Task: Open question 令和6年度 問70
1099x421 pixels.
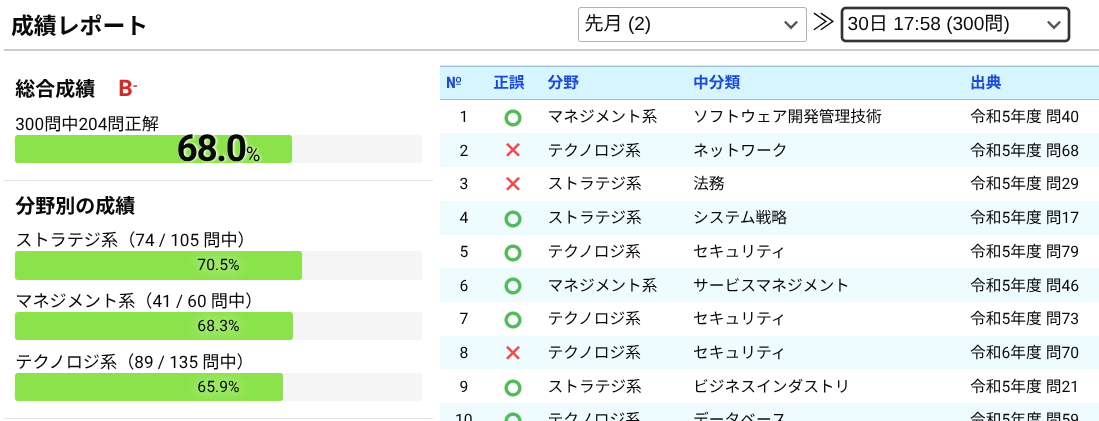Action: click(x=1024, y=353)
